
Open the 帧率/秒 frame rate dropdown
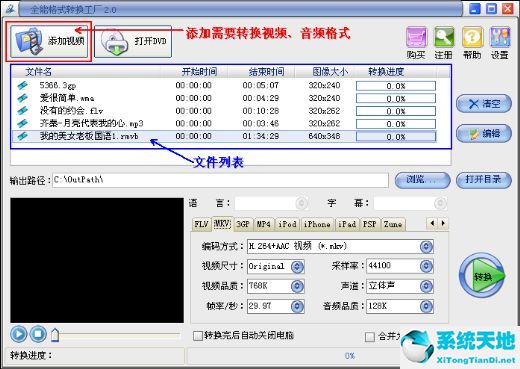click(297, 306)
